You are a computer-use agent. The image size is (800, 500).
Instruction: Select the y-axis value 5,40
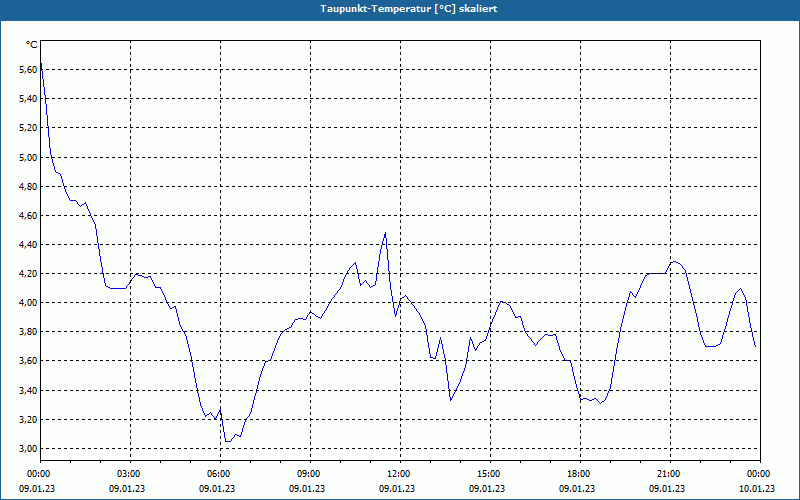point(28,98)
